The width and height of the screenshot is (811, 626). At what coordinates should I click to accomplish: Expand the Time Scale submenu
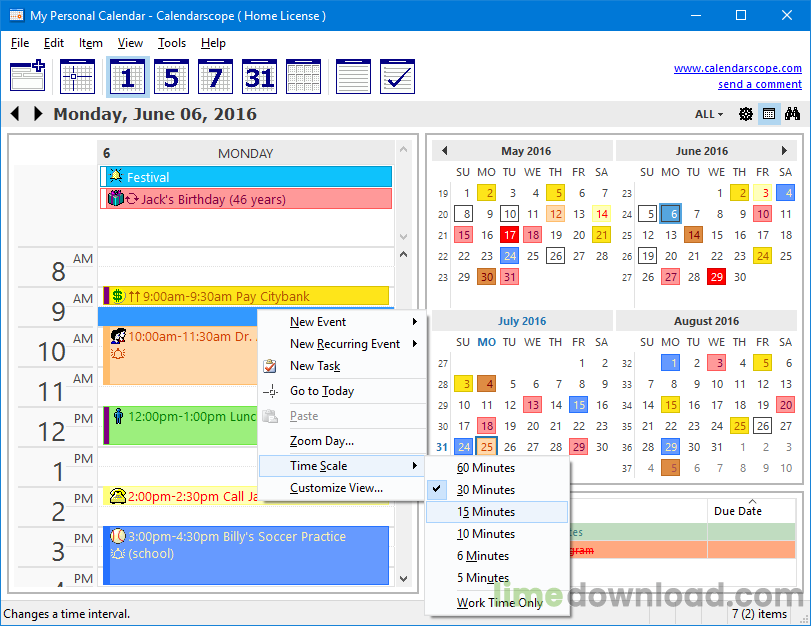point(342,466)
